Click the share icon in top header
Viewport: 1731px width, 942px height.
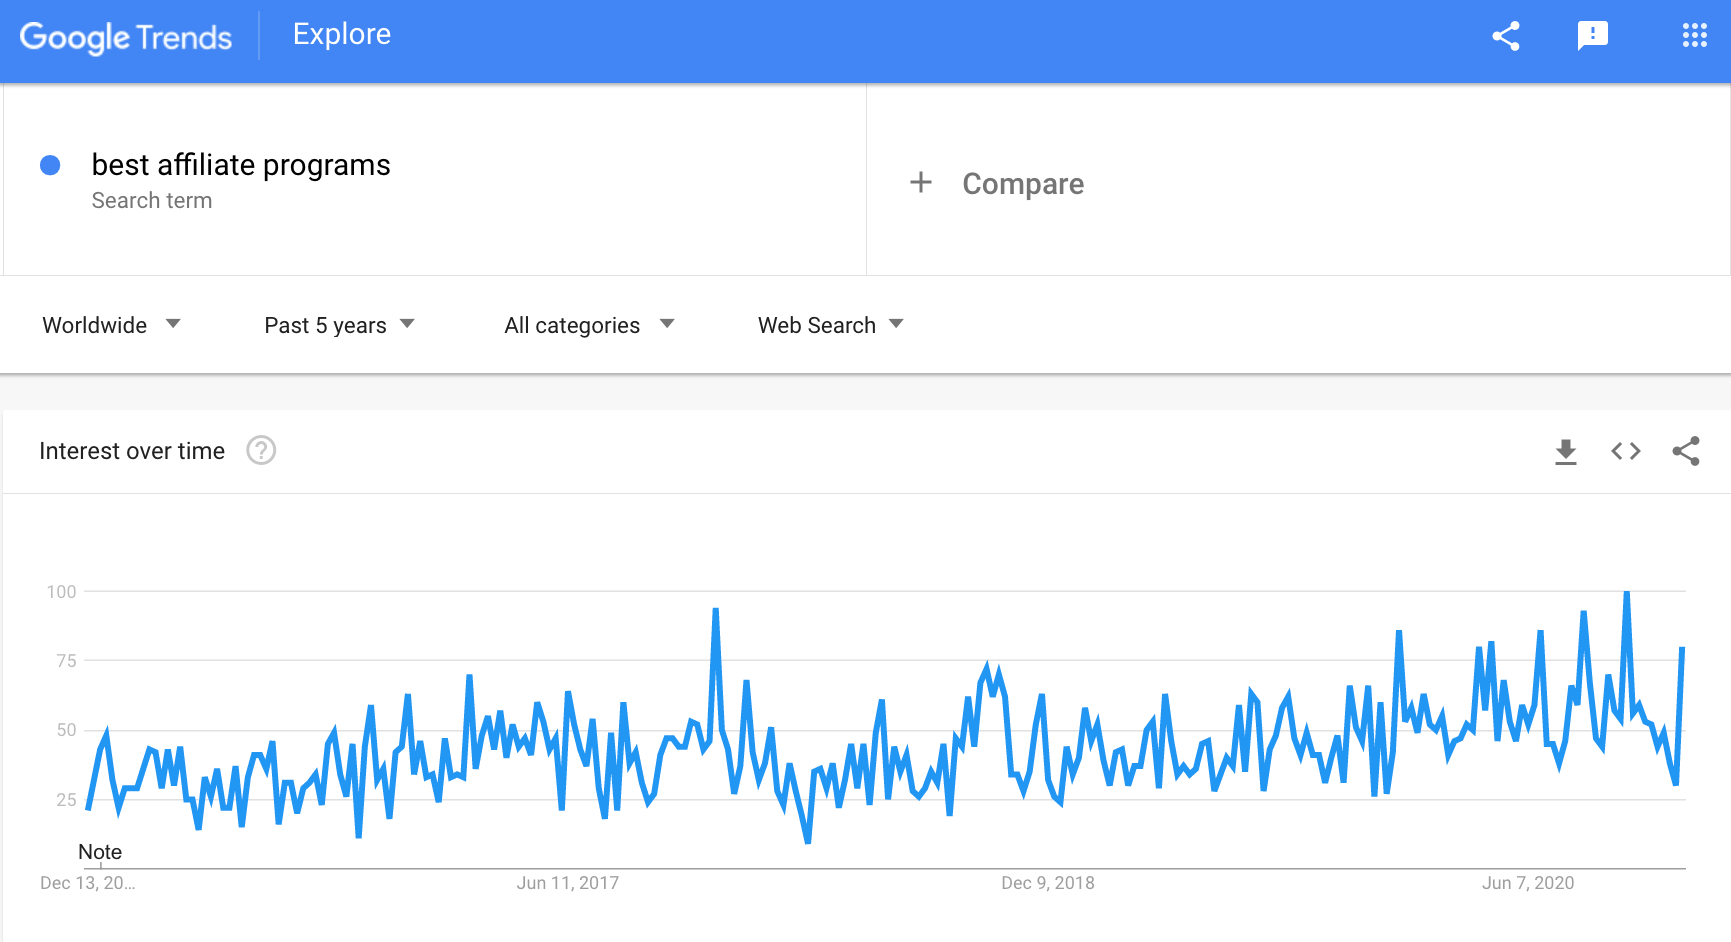1506,36
